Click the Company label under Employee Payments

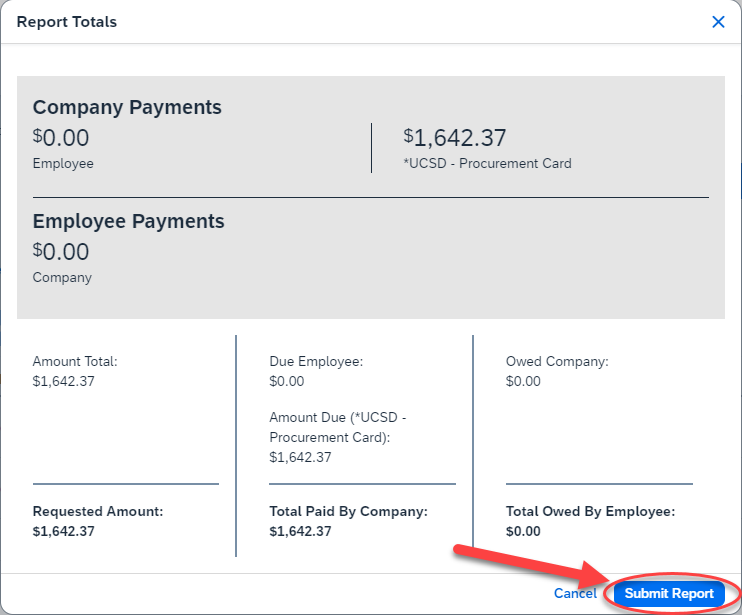(62, 277)
